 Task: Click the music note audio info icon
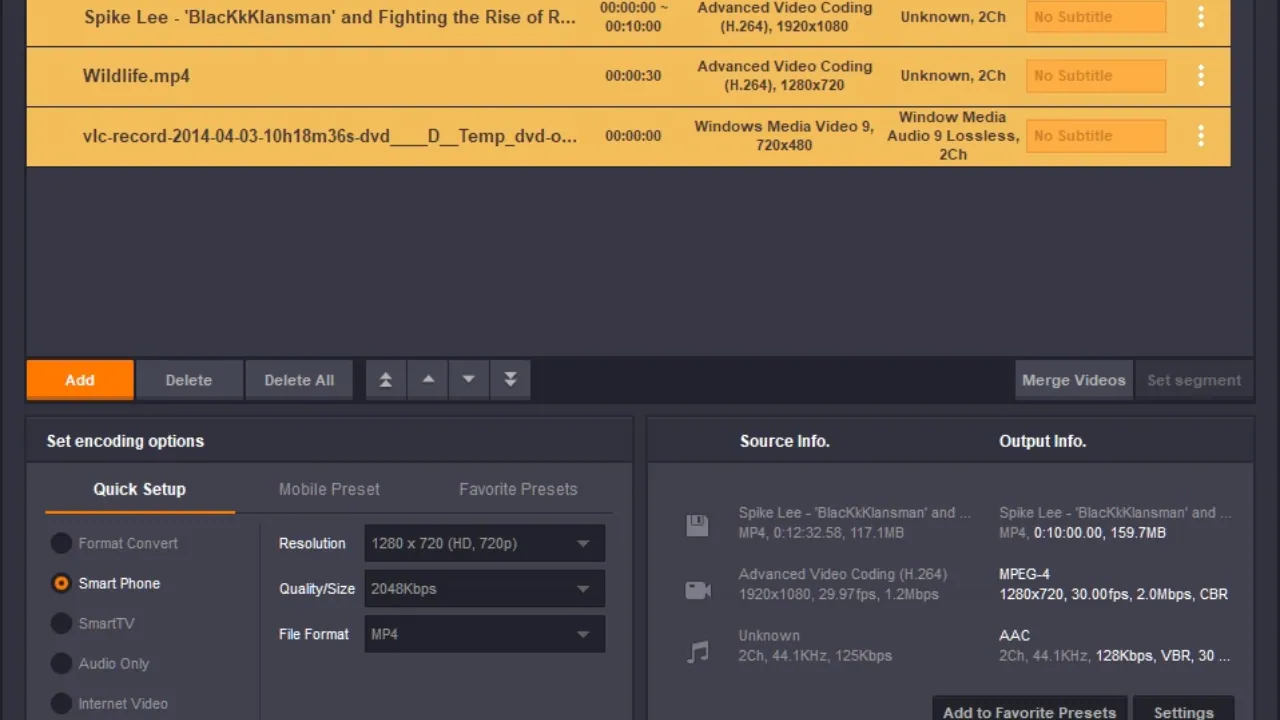(x=697, y=652)
